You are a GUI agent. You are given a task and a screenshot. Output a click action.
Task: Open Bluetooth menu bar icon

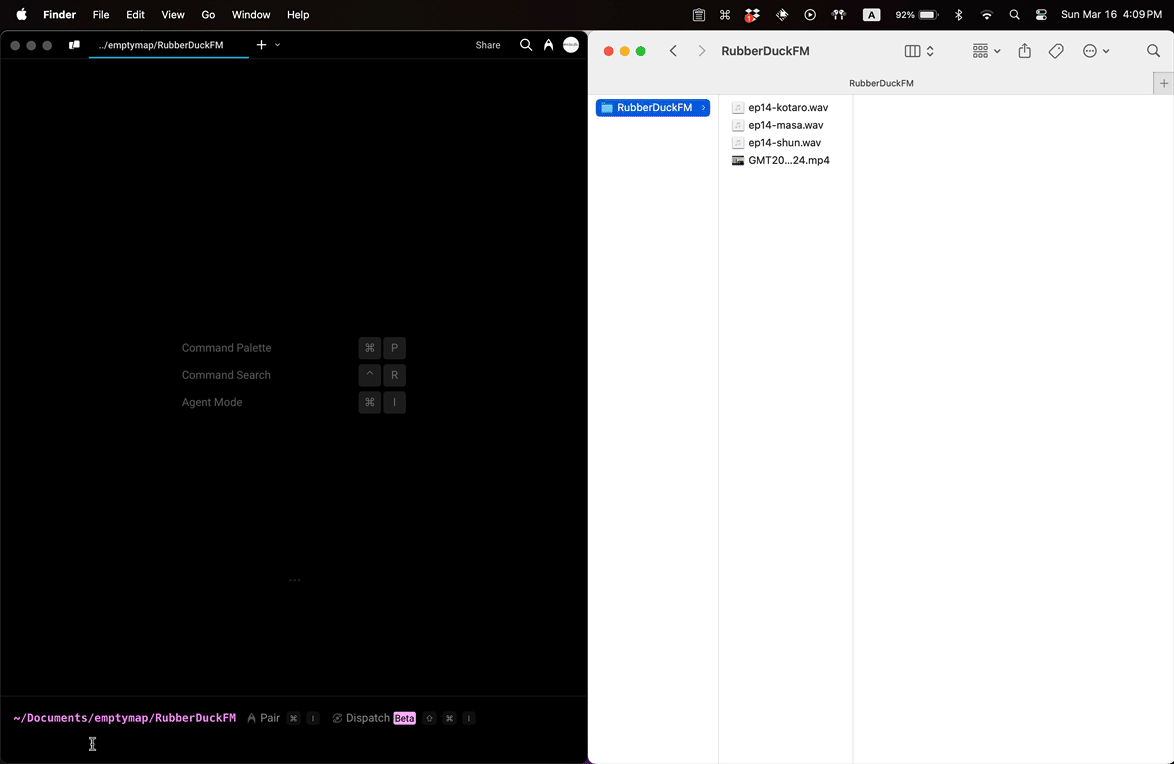pyautogui.click(x=958, y=14)
